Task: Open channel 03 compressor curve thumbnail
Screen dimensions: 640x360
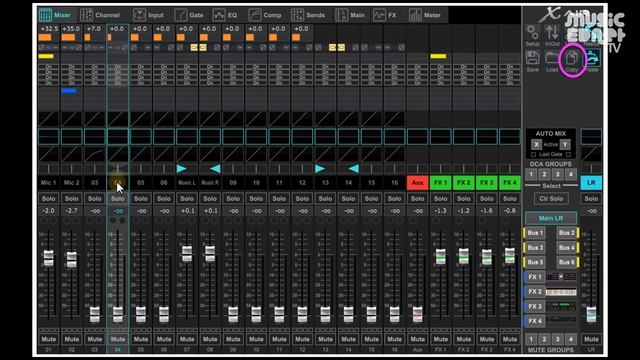Action: (x=95, y=154)
